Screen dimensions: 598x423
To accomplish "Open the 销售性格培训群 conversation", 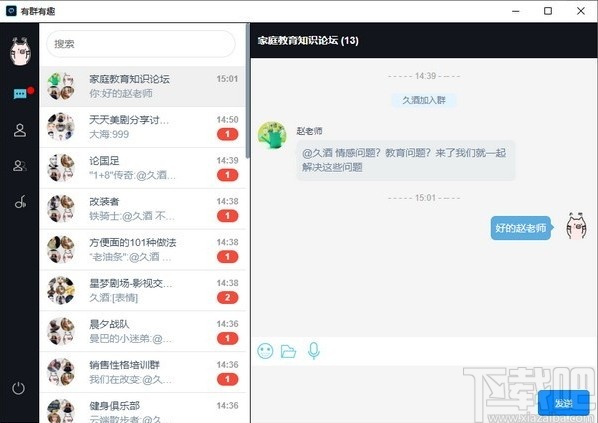I will click(143, 372).
